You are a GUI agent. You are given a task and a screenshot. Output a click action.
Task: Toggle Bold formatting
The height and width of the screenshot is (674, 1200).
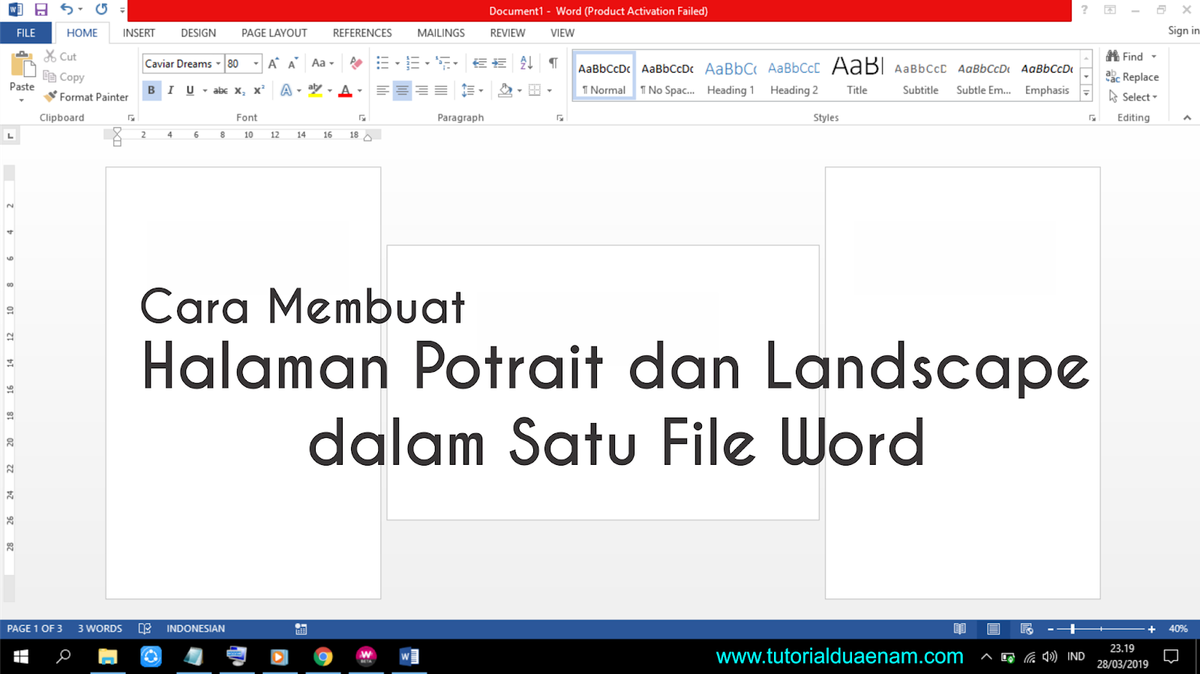coord(151,90)
